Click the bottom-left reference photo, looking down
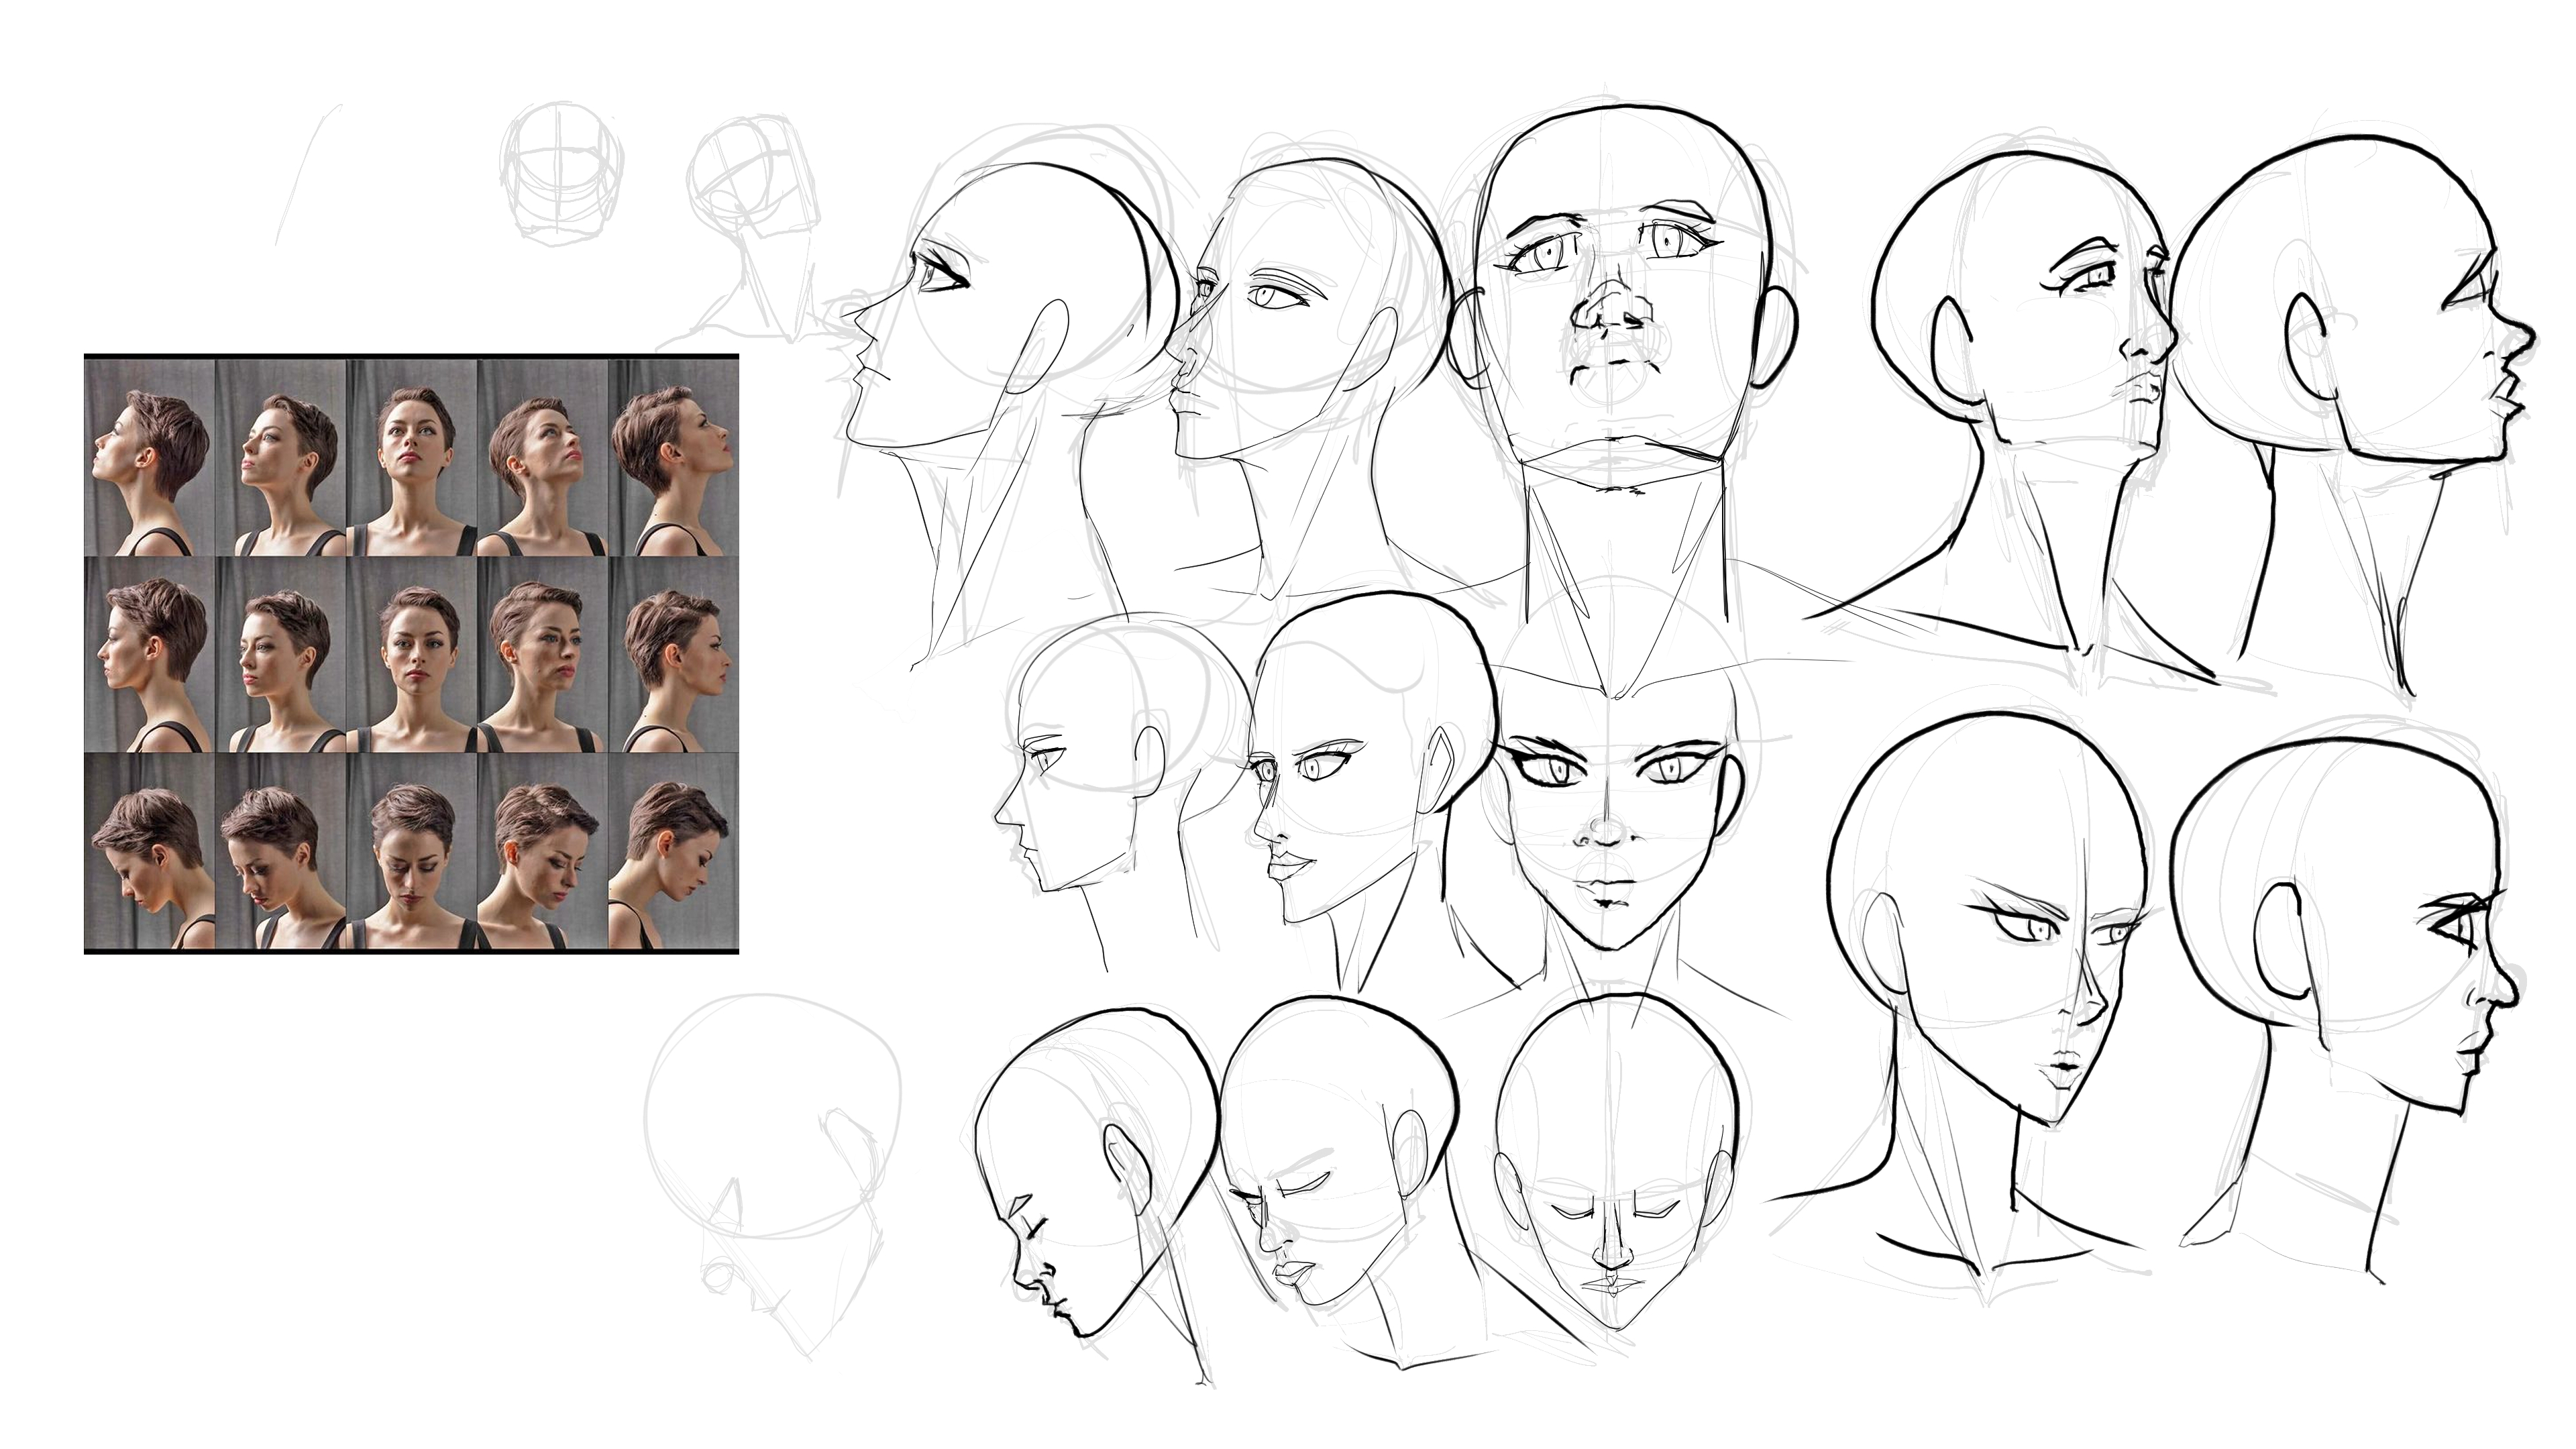This screenshot has width=2576, height=1449. (x=150, y=850)
